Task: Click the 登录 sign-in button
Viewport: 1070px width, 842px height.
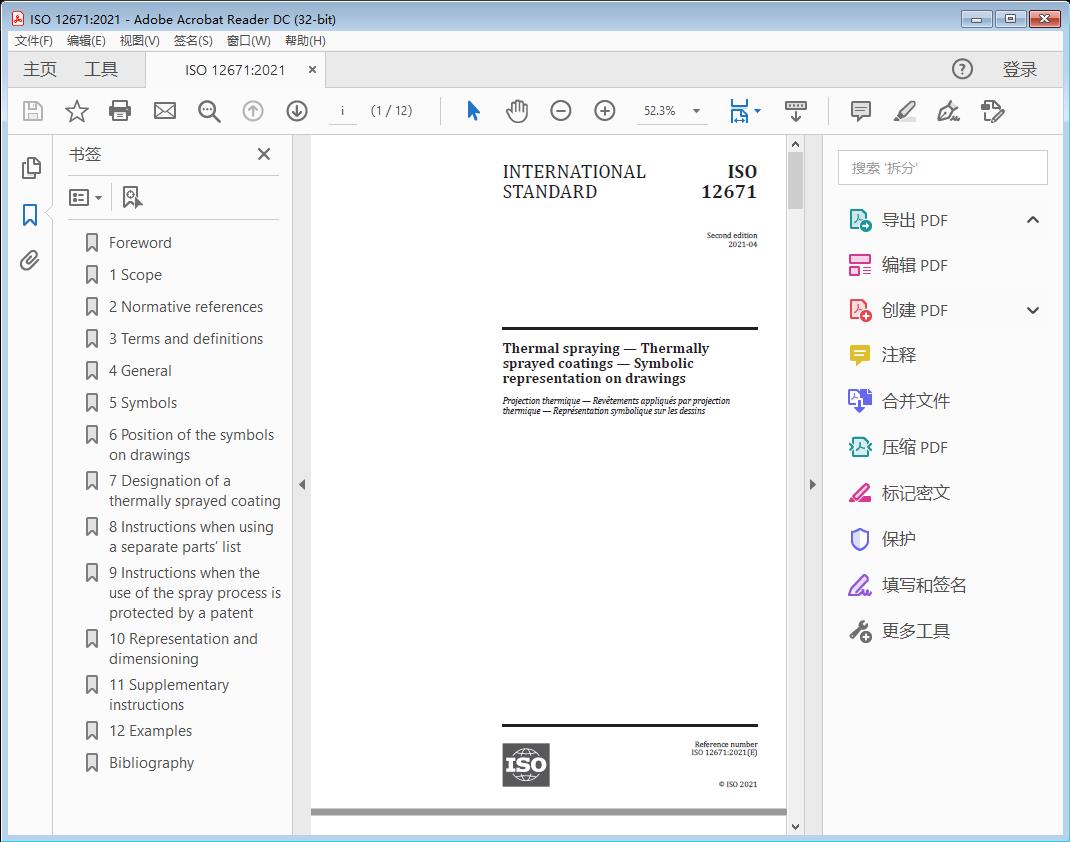Action: tap(1019, 69)
